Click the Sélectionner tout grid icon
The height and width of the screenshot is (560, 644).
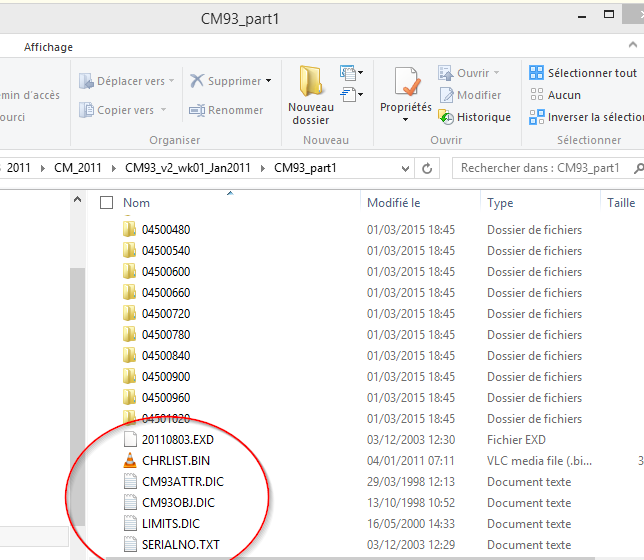(x=536, y=73)
